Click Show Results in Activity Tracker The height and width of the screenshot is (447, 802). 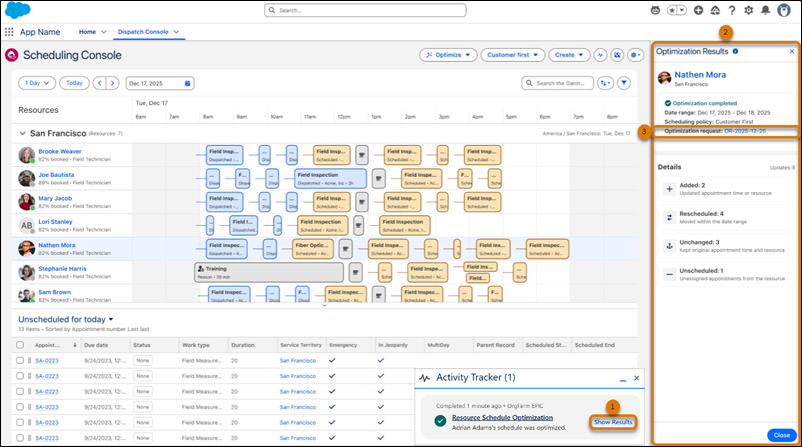point(613,422)
